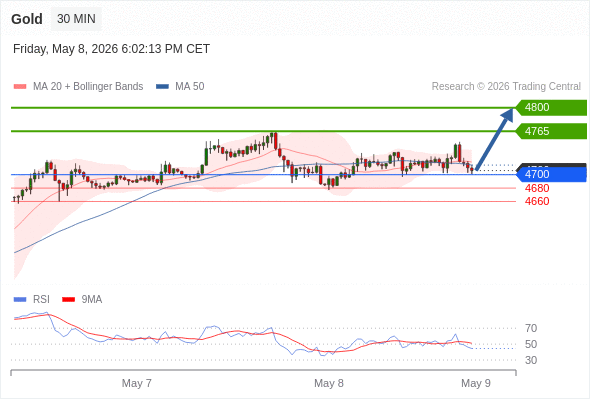Click the blue RSI legend swatch
Image resolution: width=590 pixels, height=400 pixels.
click(20, 300)
